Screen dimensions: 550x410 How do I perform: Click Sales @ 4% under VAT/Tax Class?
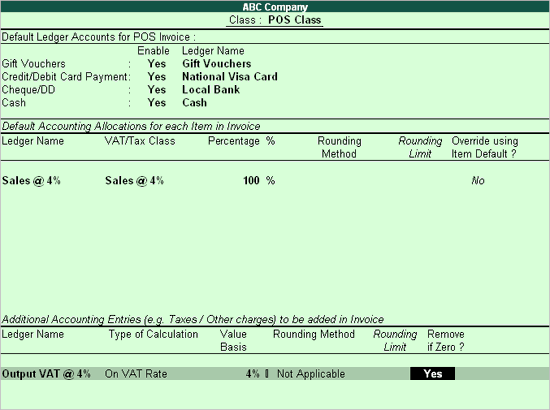point(134,180)
